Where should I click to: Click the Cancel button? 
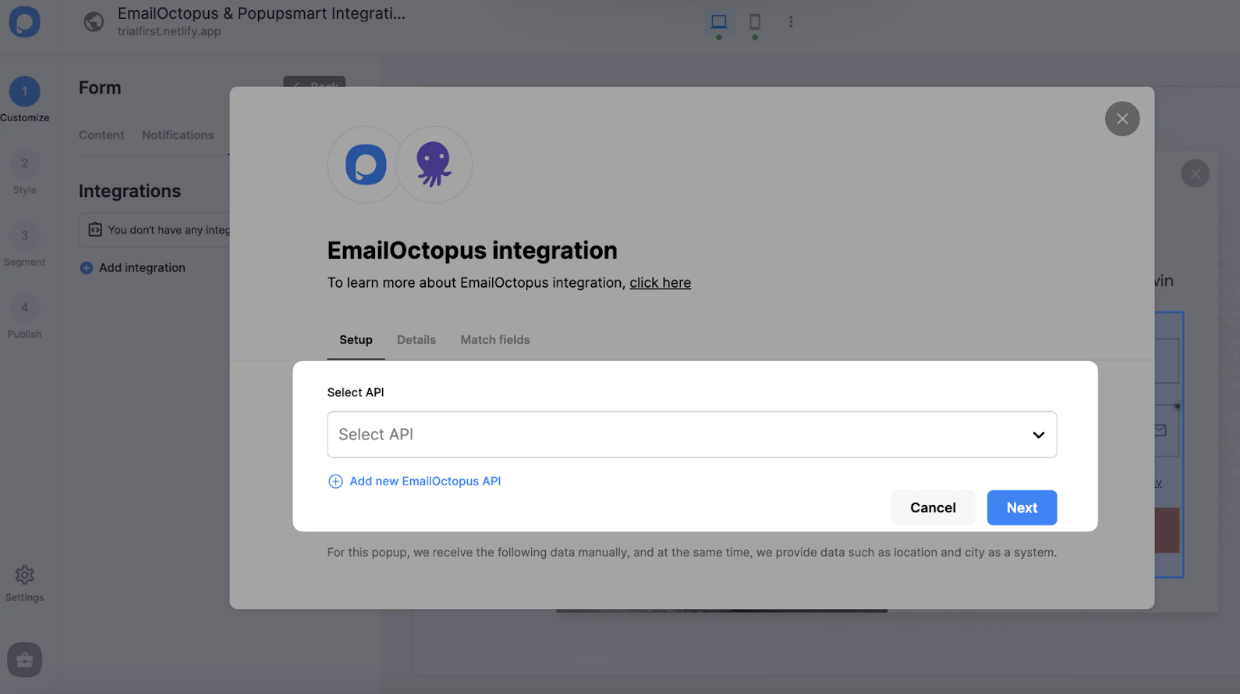click(933, 508)
